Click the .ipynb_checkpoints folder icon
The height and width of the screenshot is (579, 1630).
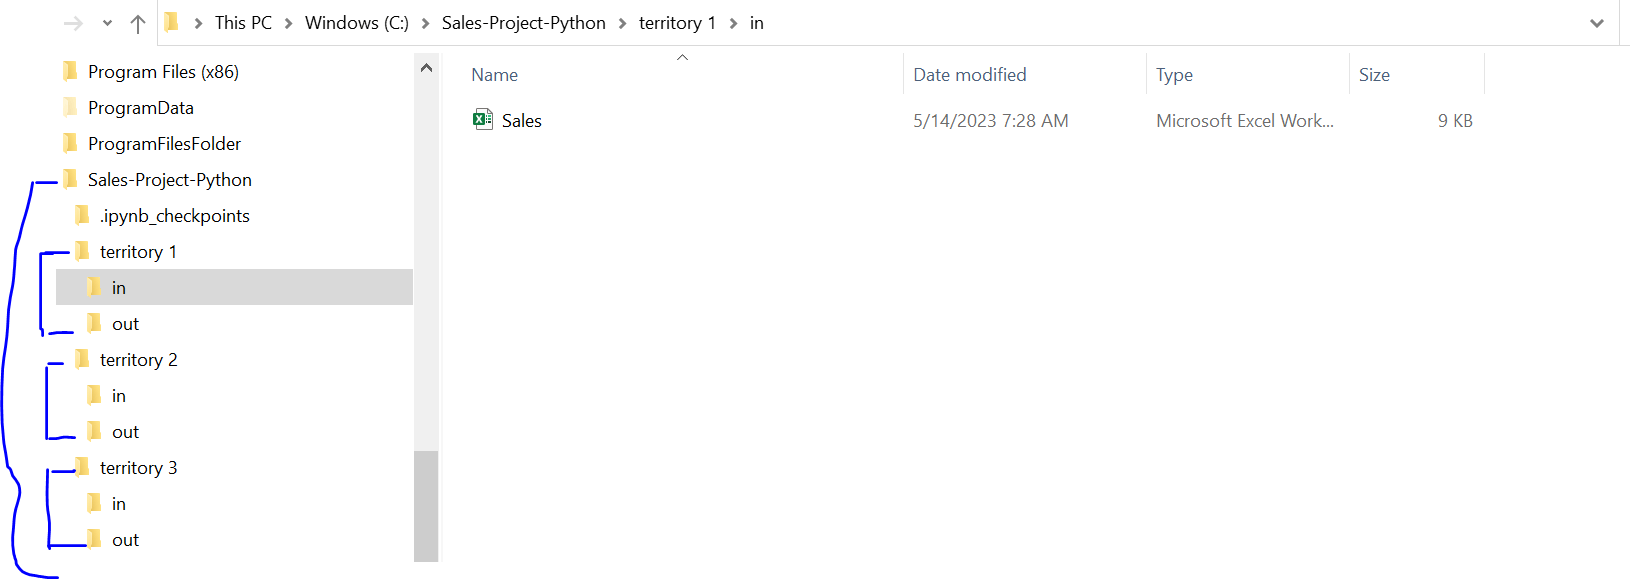tap(83, 215)
